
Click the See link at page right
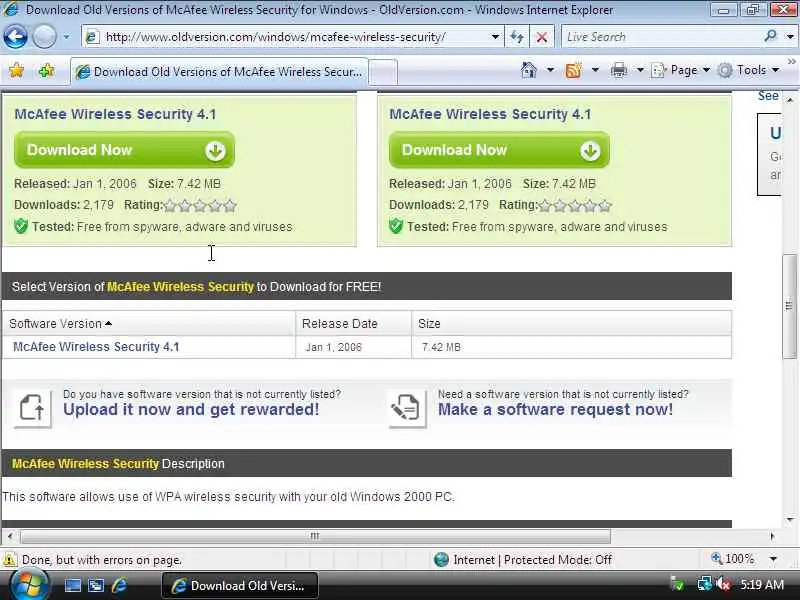(x=768, y=96)
